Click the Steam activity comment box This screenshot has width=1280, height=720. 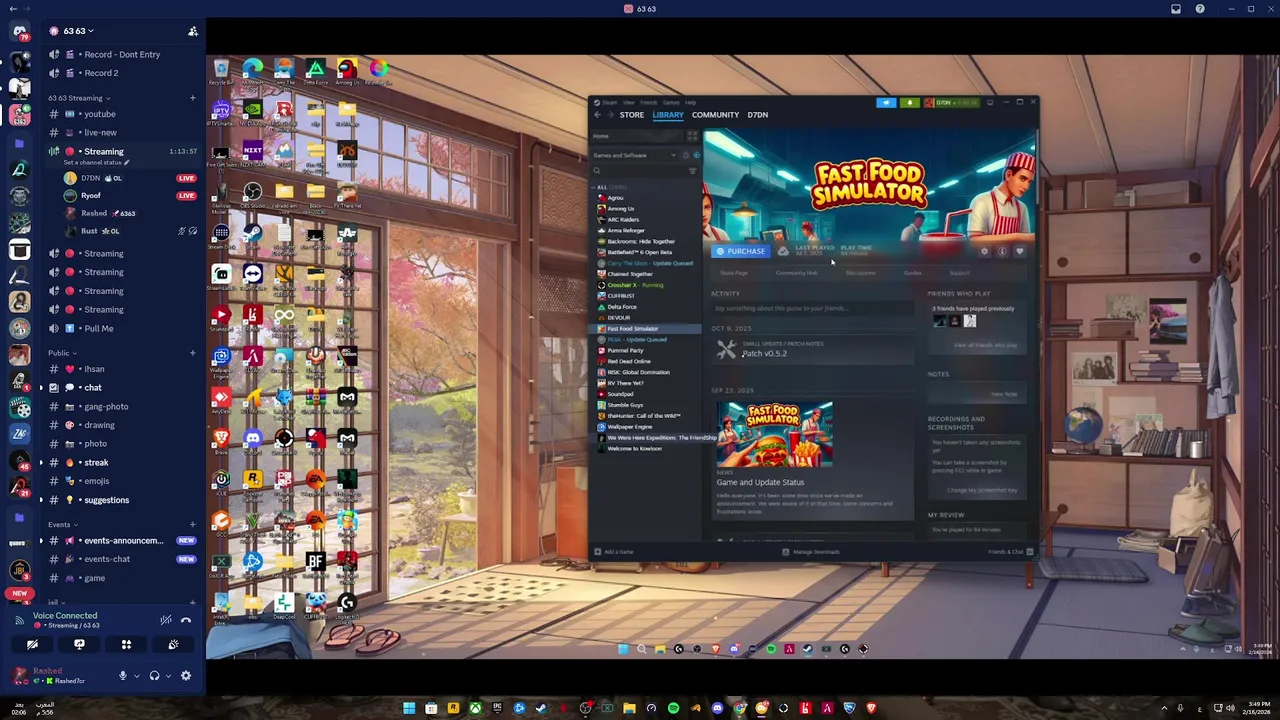coord(810,308)
